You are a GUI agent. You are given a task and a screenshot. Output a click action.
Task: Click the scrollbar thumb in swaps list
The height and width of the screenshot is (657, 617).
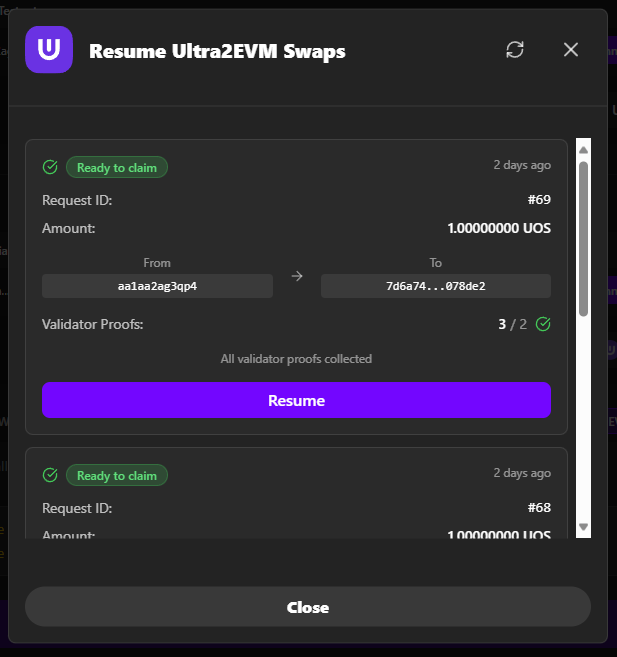point(583,235)
